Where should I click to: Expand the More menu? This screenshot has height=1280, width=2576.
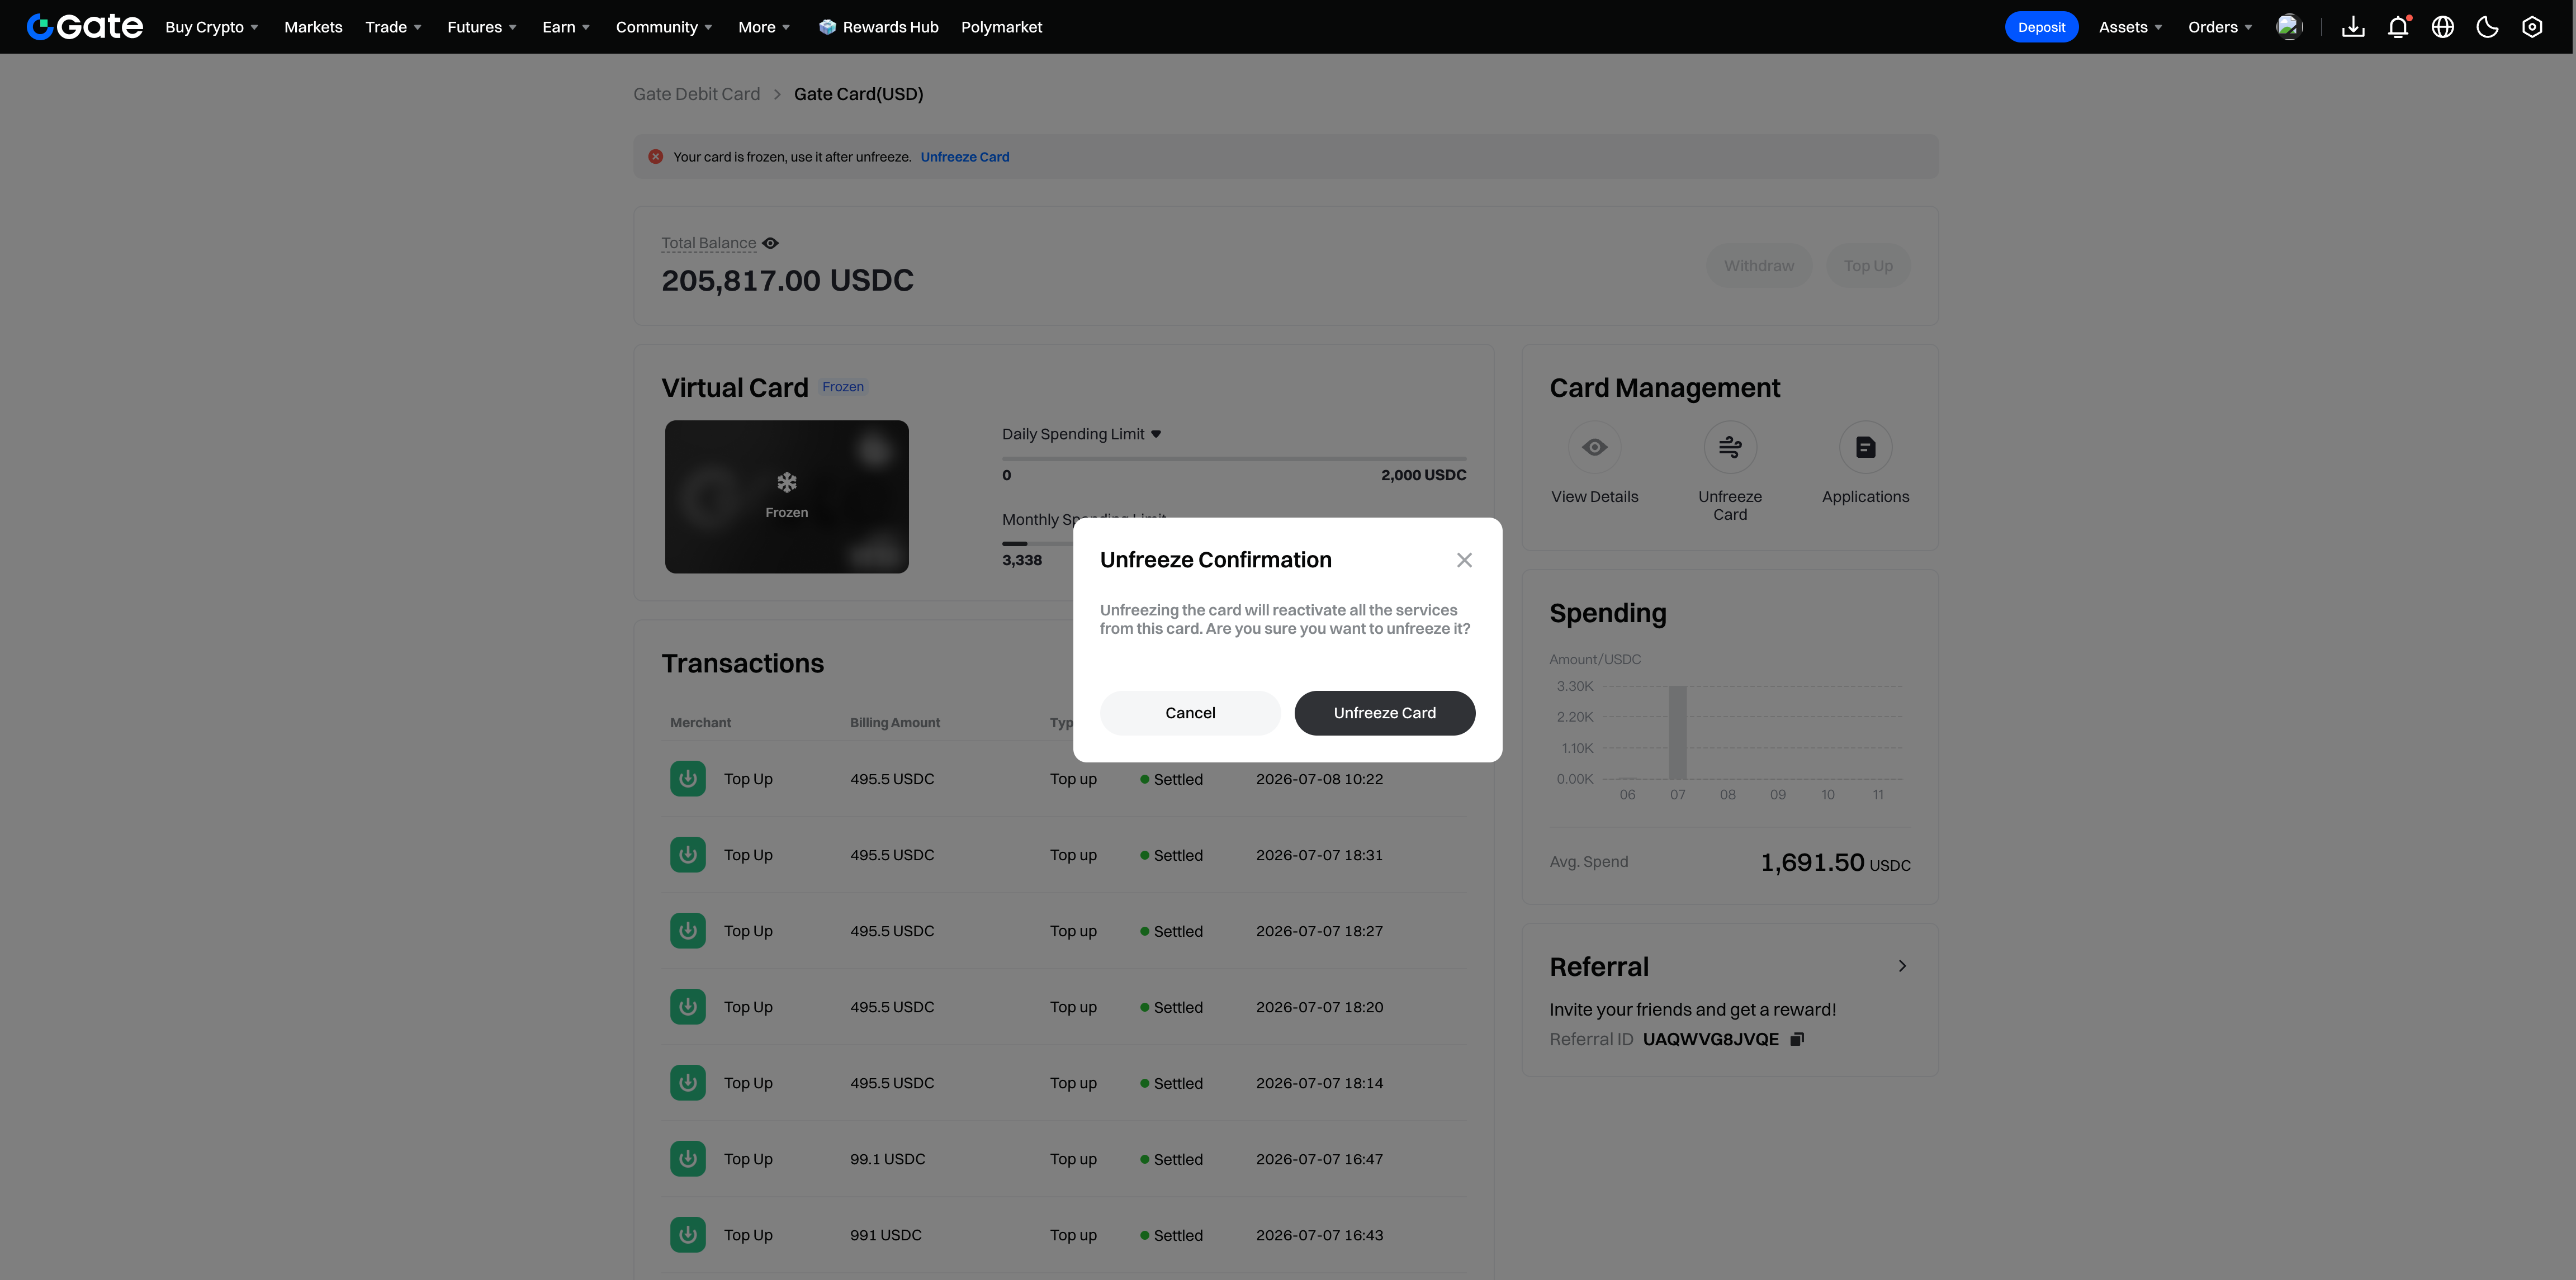point(764,27)
